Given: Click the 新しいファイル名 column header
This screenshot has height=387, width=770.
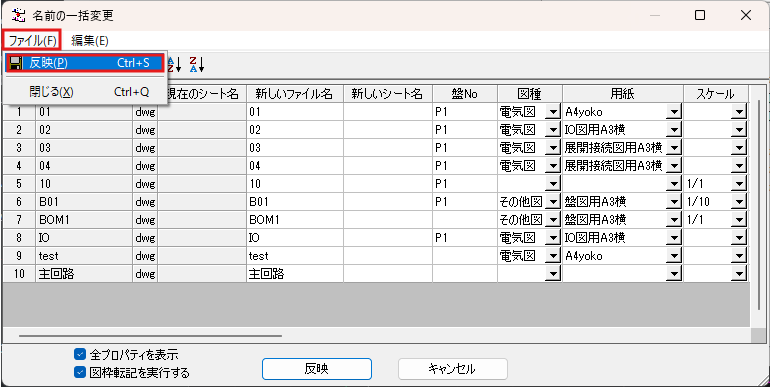Looking at the screenshot, I should pos(295,94).
